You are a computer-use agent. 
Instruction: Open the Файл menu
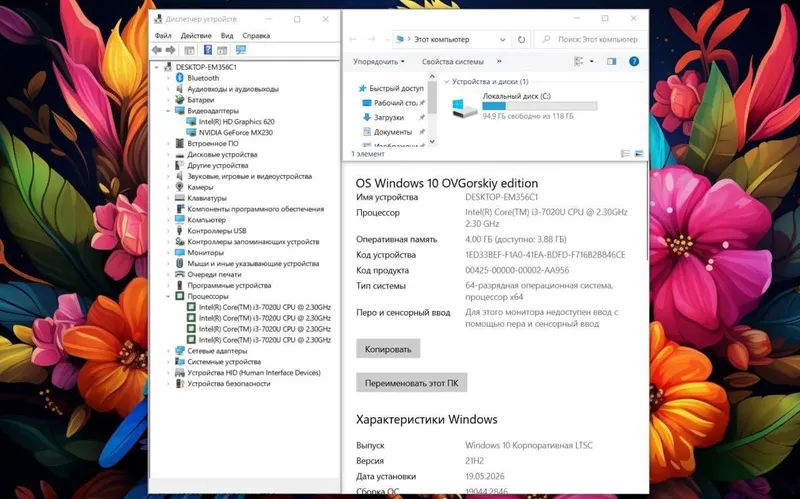point(163,36)
